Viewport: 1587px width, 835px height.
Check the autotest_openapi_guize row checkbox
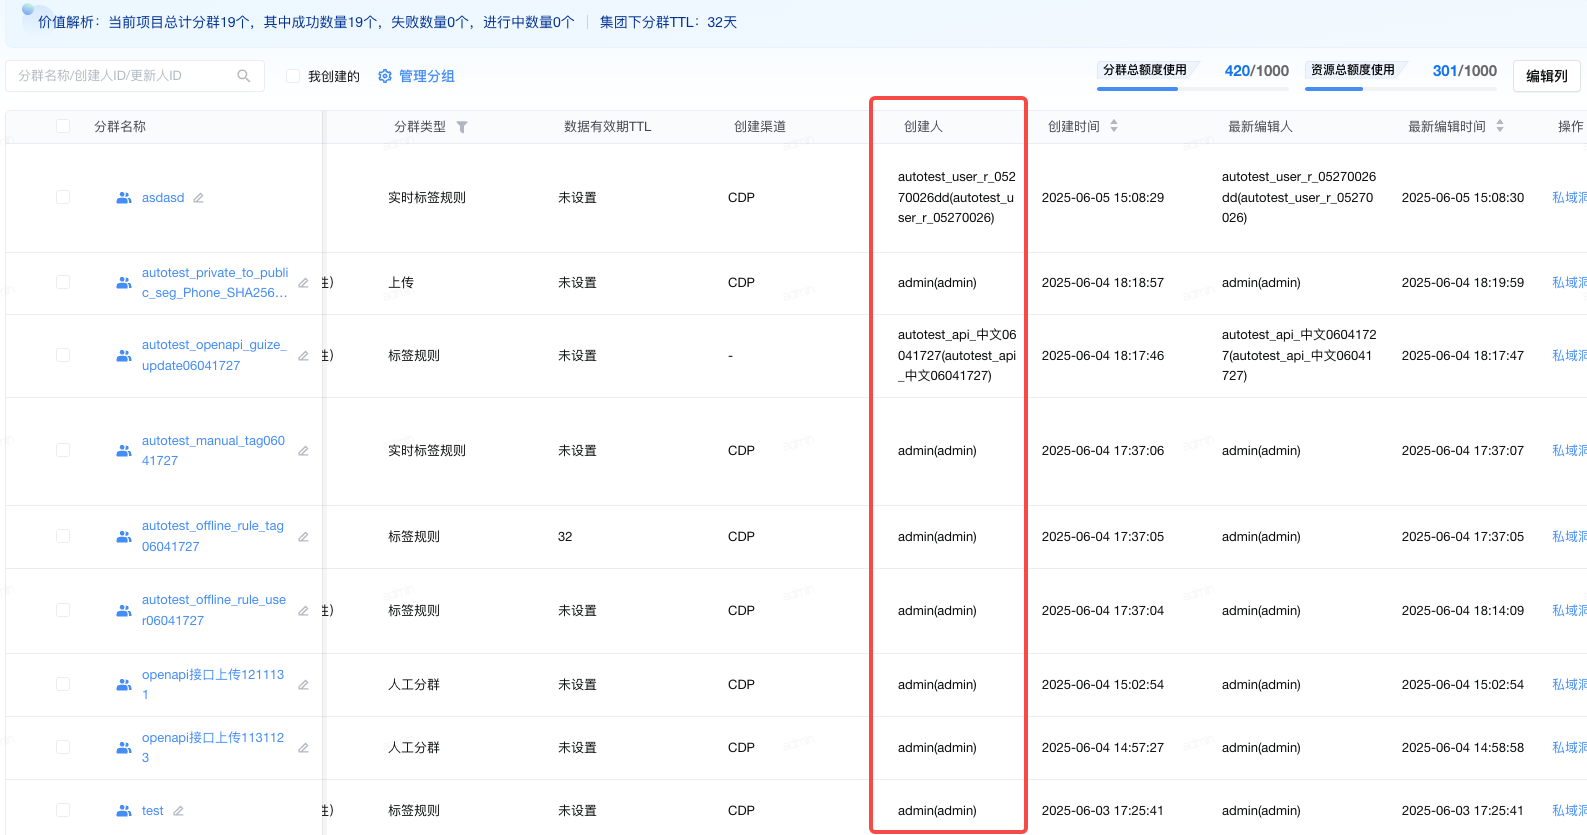(x=63, y=356)
